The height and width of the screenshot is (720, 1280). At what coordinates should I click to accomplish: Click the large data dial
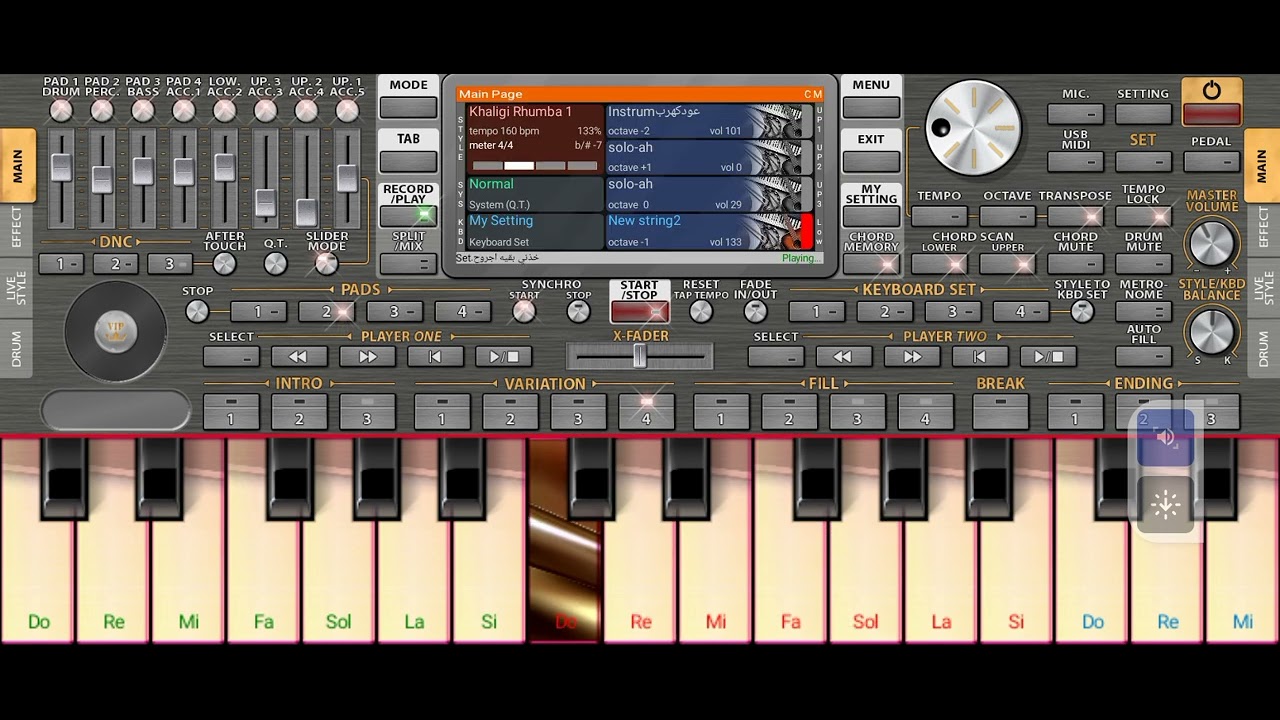[973, 128]
